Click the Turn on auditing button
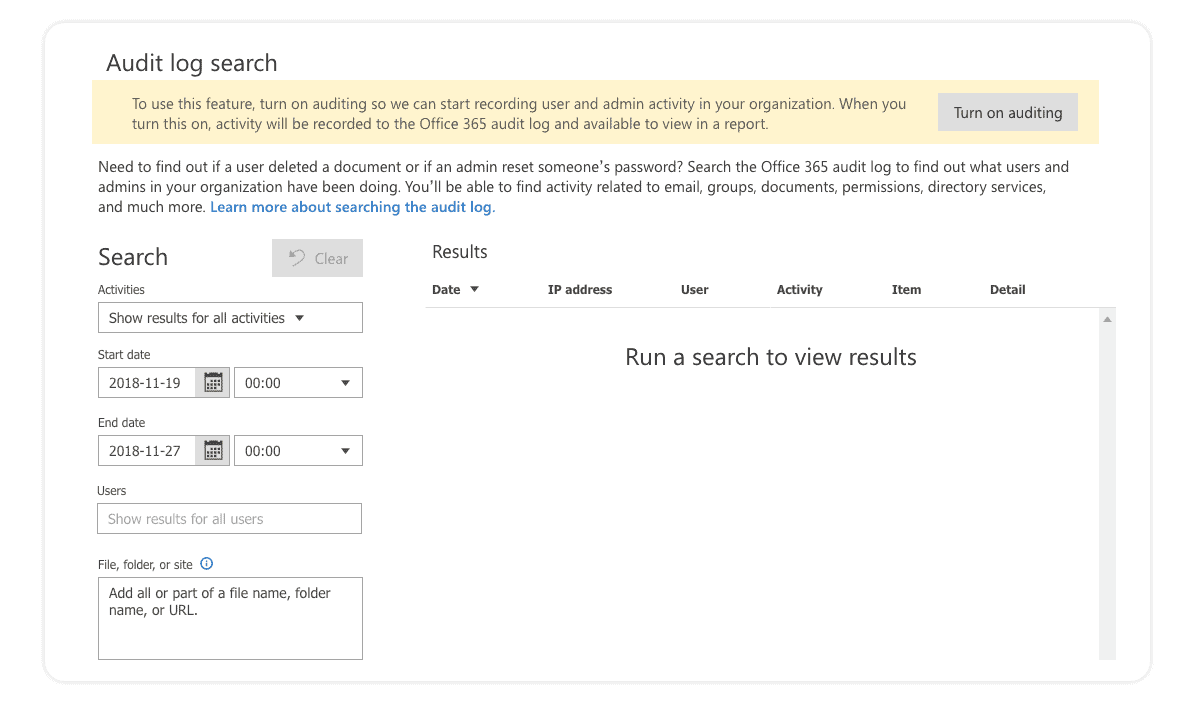 [x=1007, y=112]
